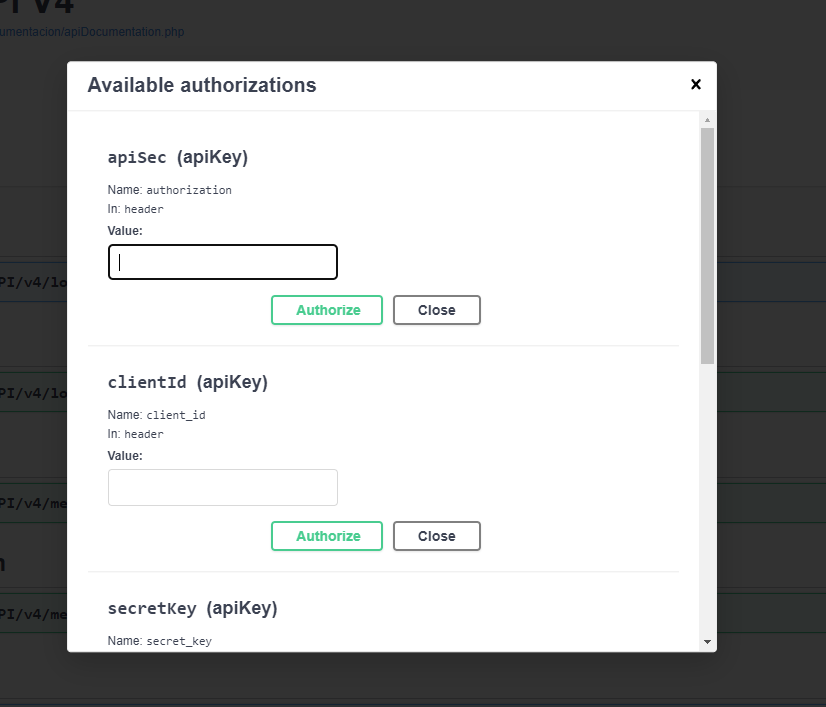Select the 'secretKey (apiKey)' heading text
826x707 pixels.
tap(192, 608)
